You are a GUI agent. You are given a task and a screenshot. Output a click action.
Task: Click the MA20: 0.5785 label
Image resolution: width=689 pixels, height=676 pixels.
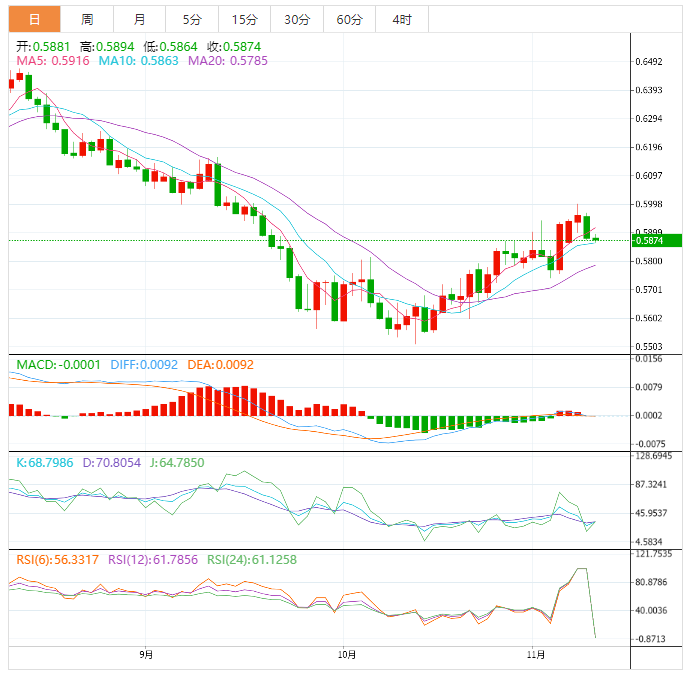point(228,61)
